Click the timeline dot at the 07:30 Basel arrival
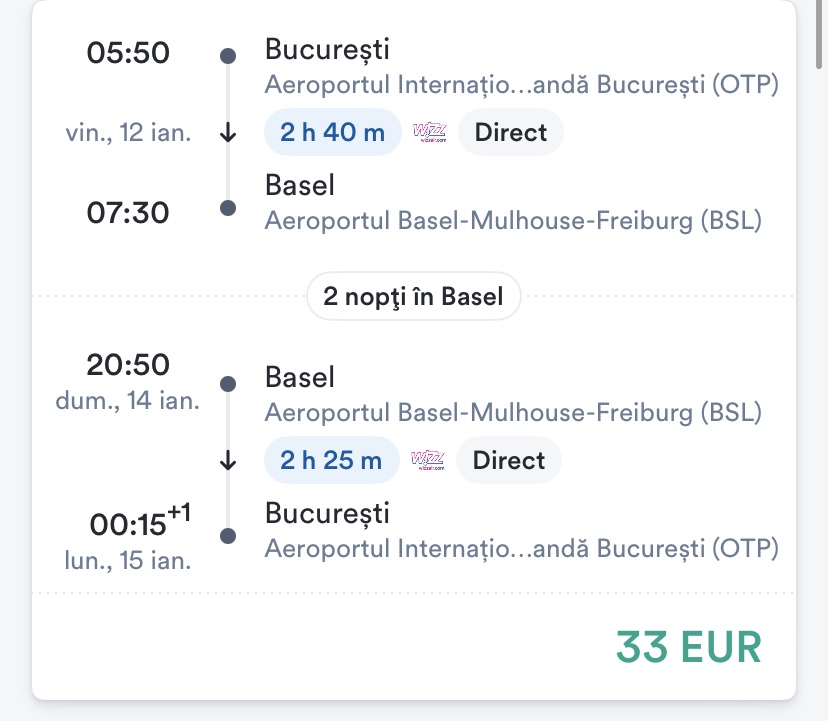828x721 pixels. pyautogui.click(x=228, y=209)
